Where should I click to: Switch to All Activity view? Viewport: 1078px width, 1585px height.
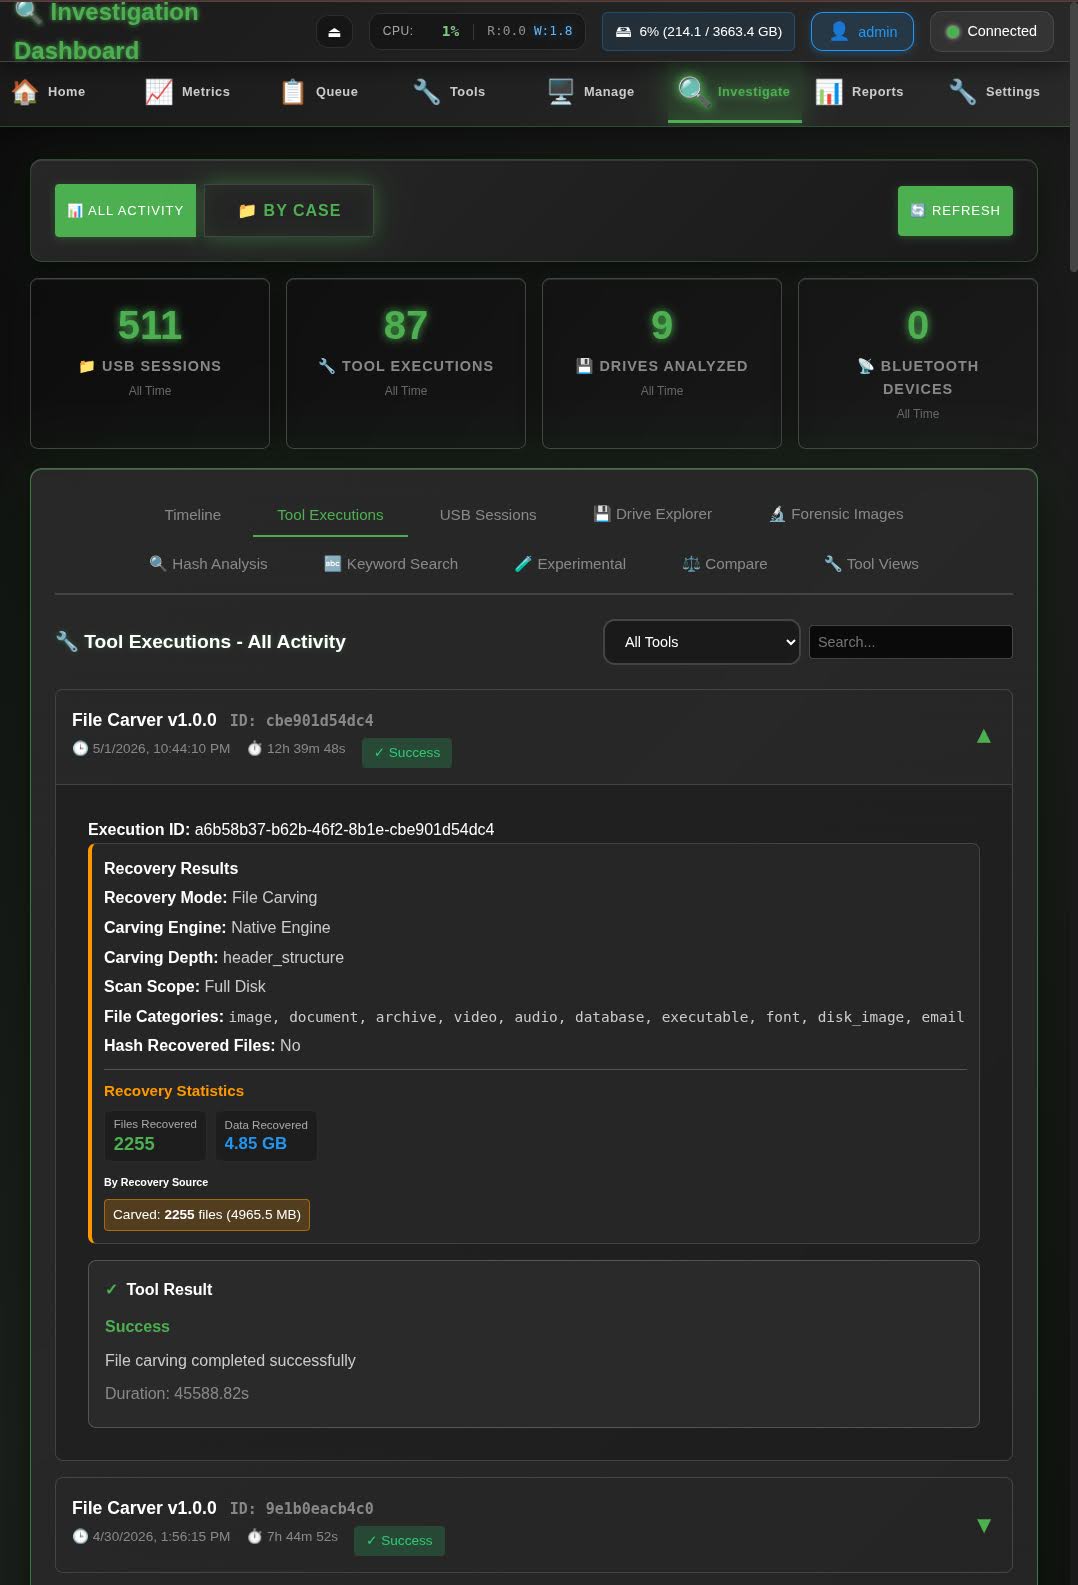click(x=125, y=211)
